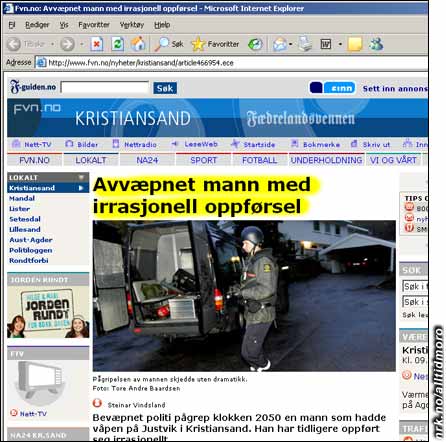
Task: Open the Lister sidebar link
Action: click(20, 209)
